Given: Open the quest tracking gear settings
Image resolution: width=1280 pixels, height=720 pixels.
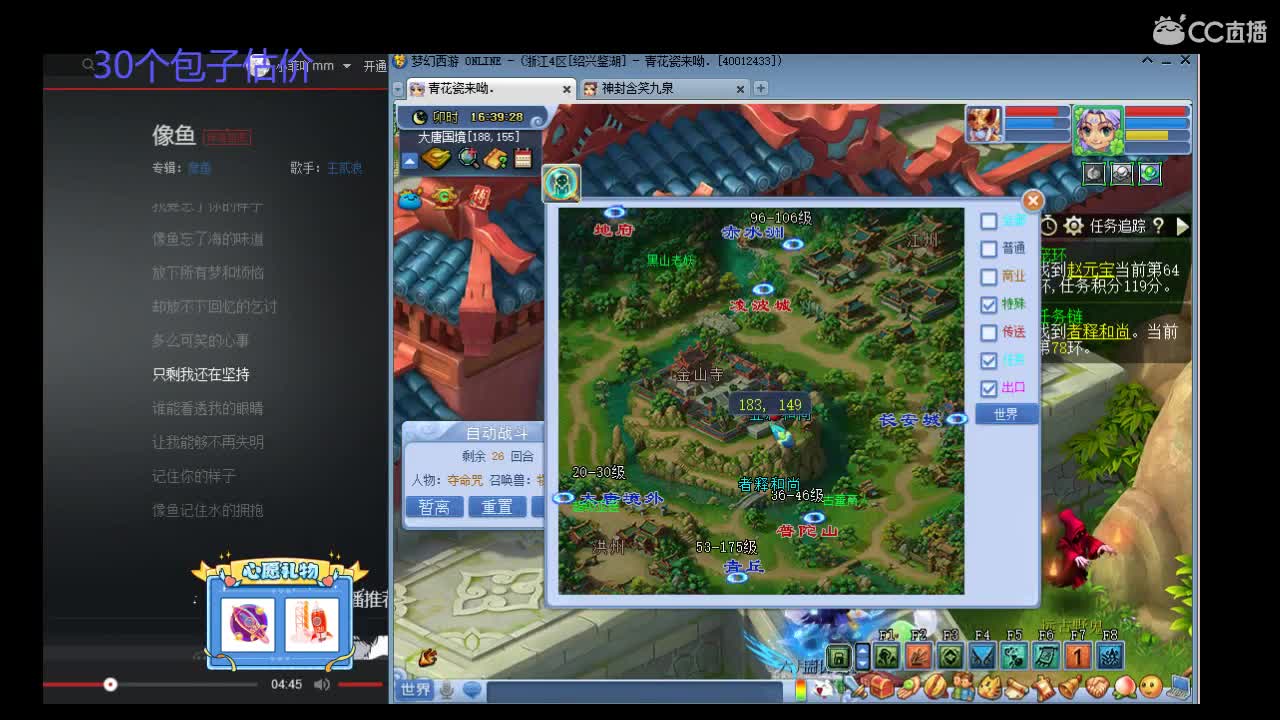Looking at the screenshot, I should (1073, 226).
